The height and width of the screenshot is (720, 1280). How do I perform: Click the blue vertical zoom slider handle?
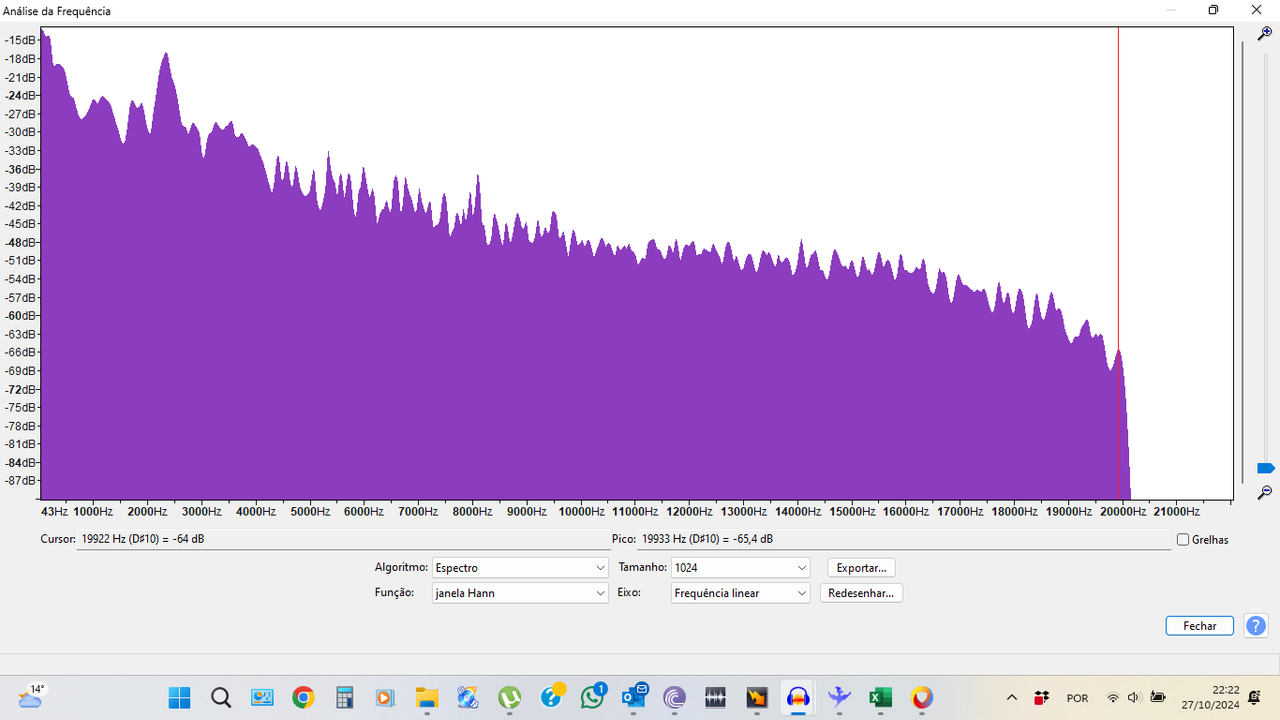[x=1265, y=468]
